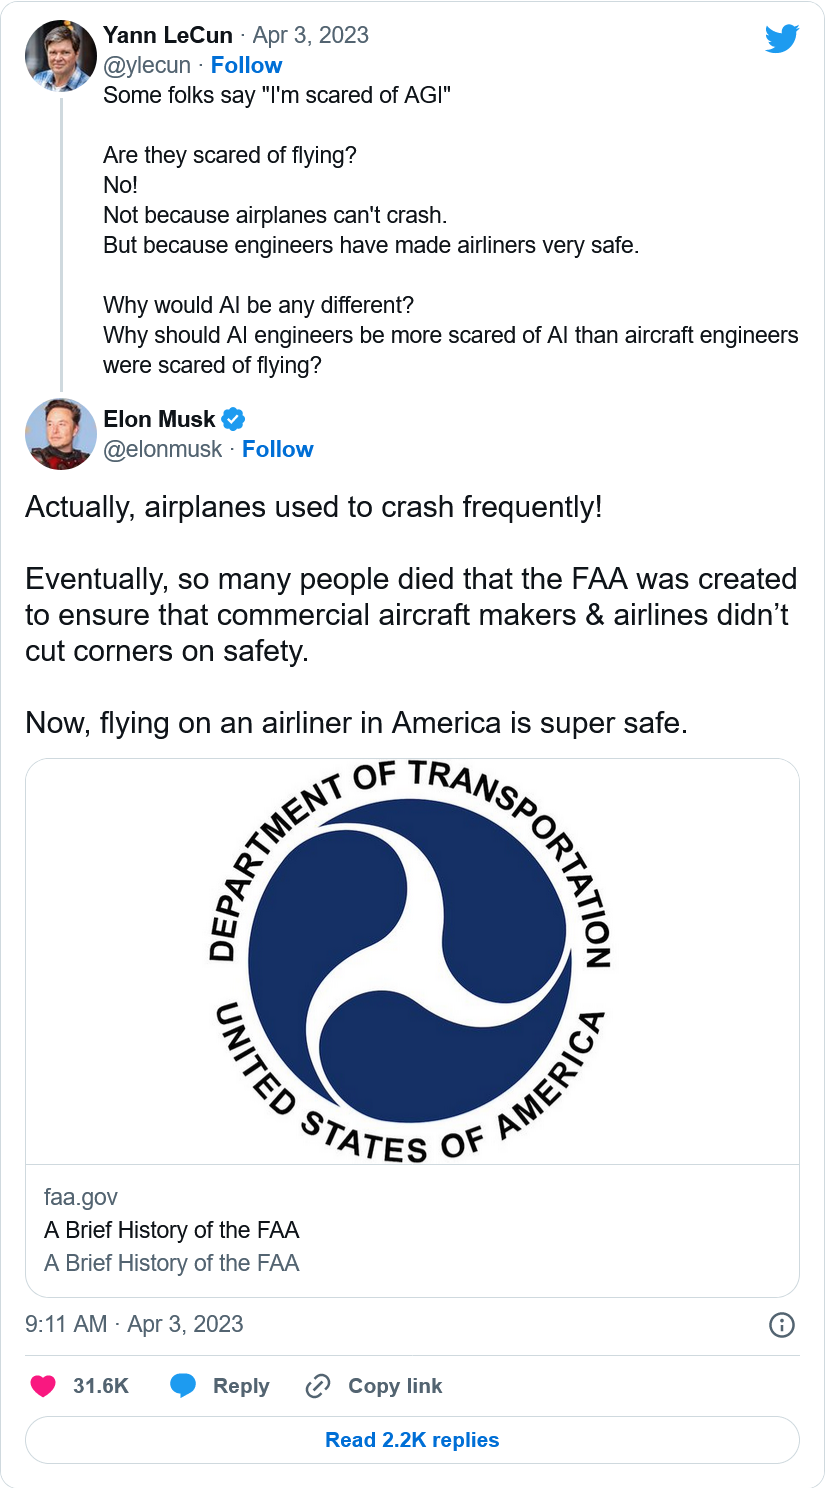Image resolution: width=825 pixels, height=1488 pixels.
Task: Follow the @elonmusk account
Action: coord(277,449)
